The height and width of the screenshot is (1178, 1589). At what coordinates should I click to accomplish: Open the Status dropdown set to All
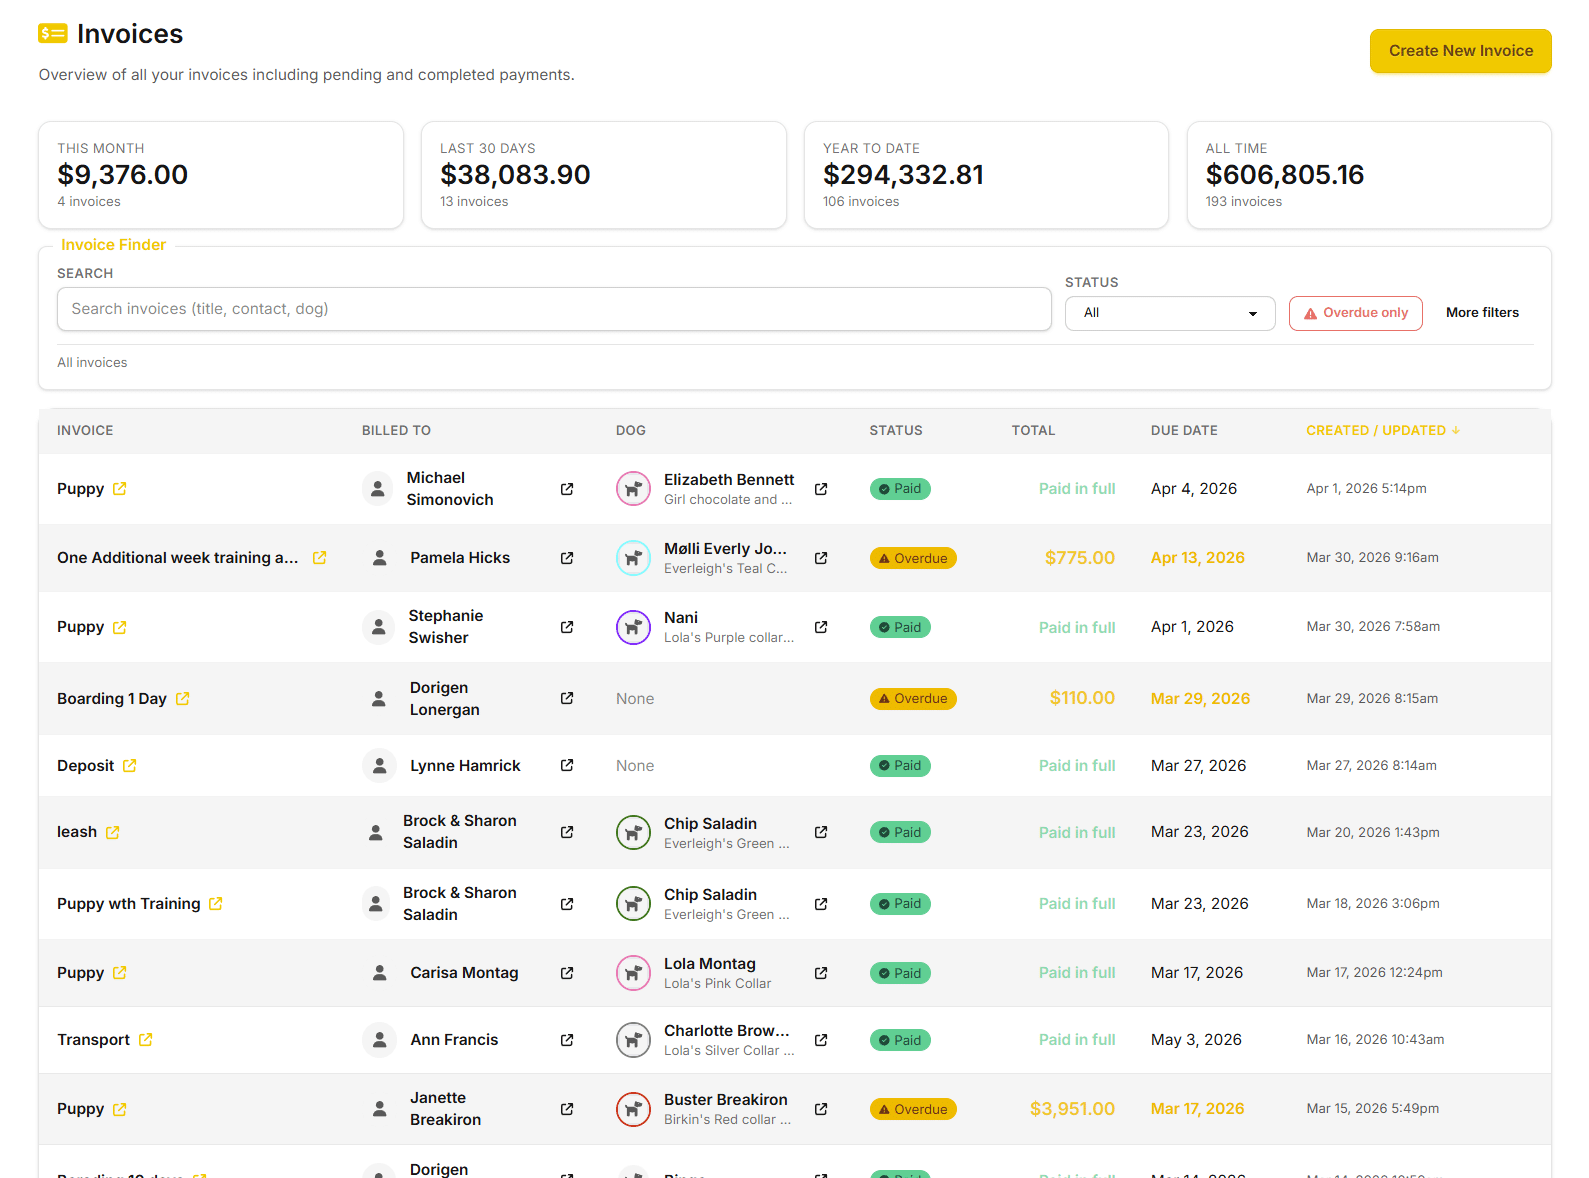1169,313
